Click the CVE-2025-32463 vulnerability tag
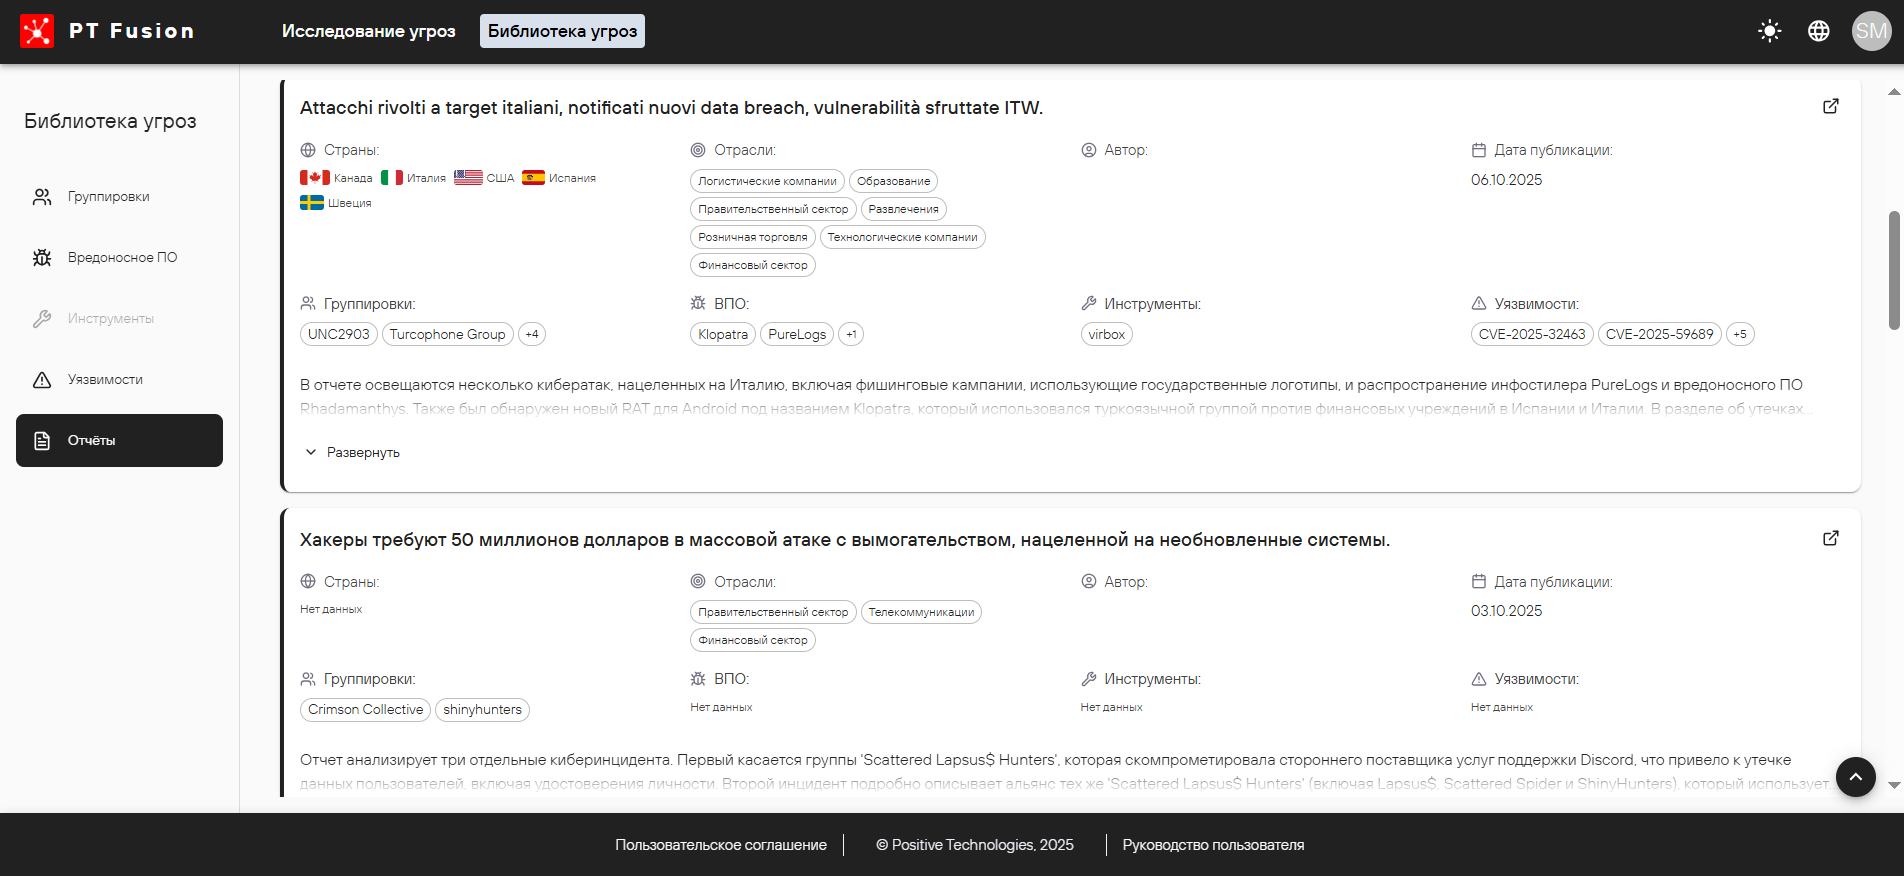1904x876 pixels. coord(1531,335)
